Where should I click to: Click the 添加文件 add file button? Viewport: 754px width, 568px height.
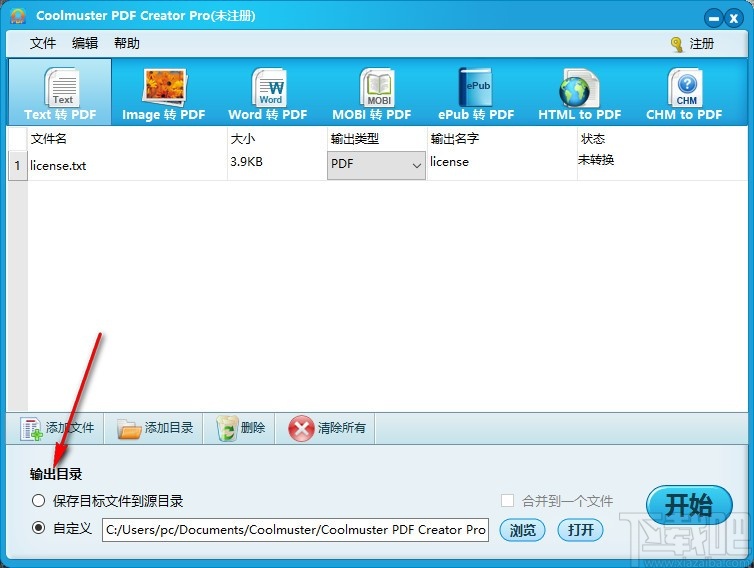coord(57,428)
